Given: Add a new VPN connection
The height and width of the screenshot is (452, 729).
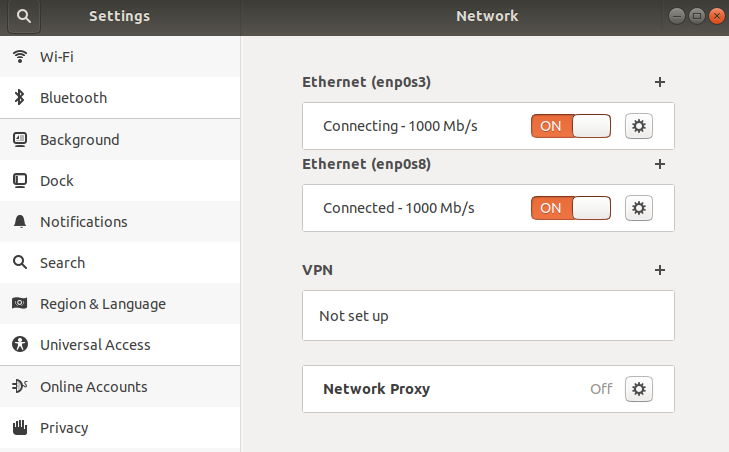Looking at the screenshot, I should [x=660, y=270].
